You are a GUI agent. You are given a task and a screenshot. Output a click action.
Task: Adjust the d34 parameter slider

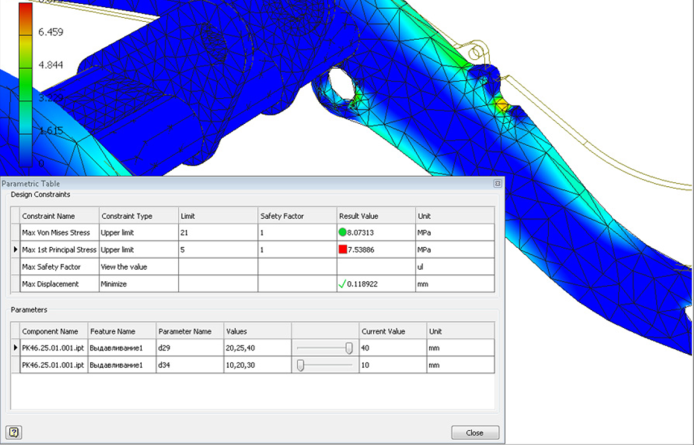301,365
